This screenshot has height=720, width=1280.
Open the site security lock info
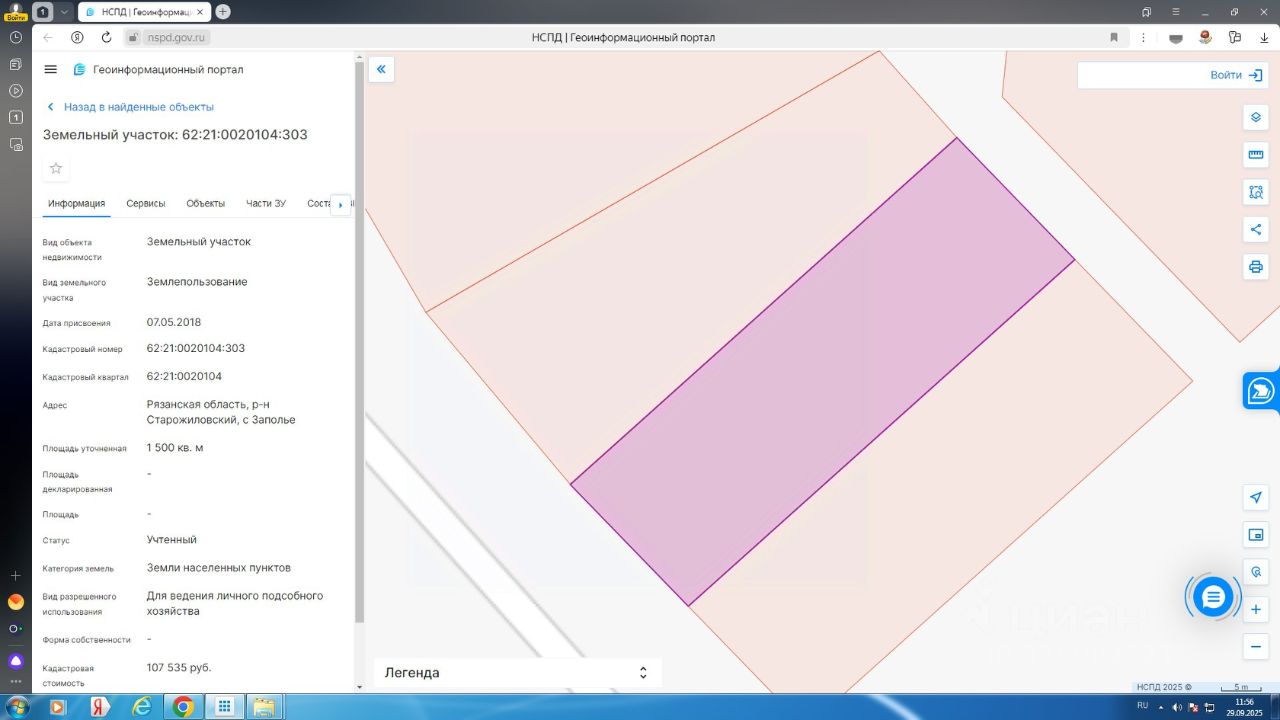[x=132, y=37]
